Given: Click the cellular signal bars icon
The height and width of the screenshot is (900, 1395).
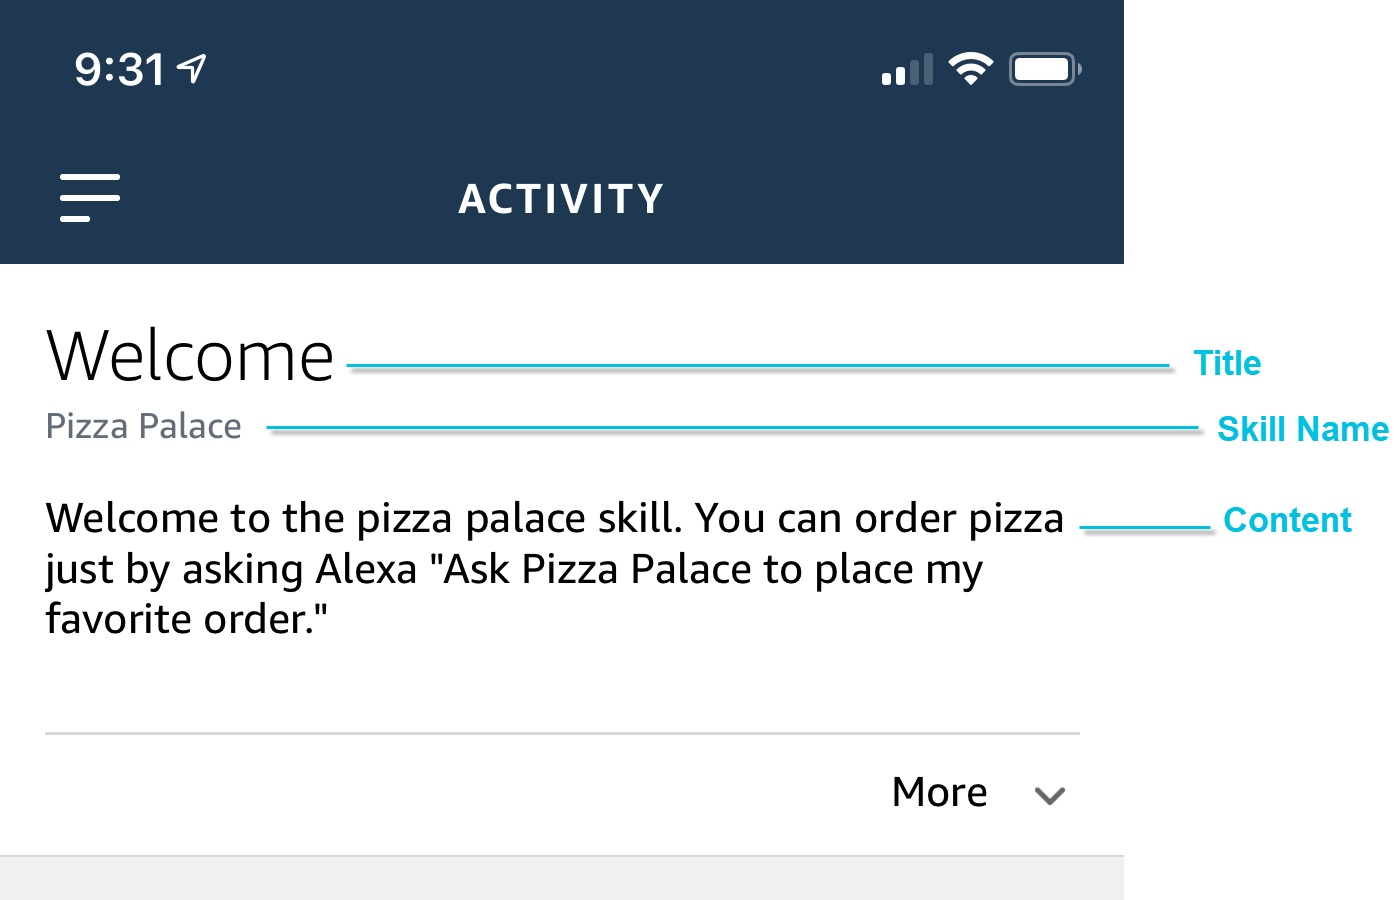Looking at the screenshot, I should tap(907, 70).
